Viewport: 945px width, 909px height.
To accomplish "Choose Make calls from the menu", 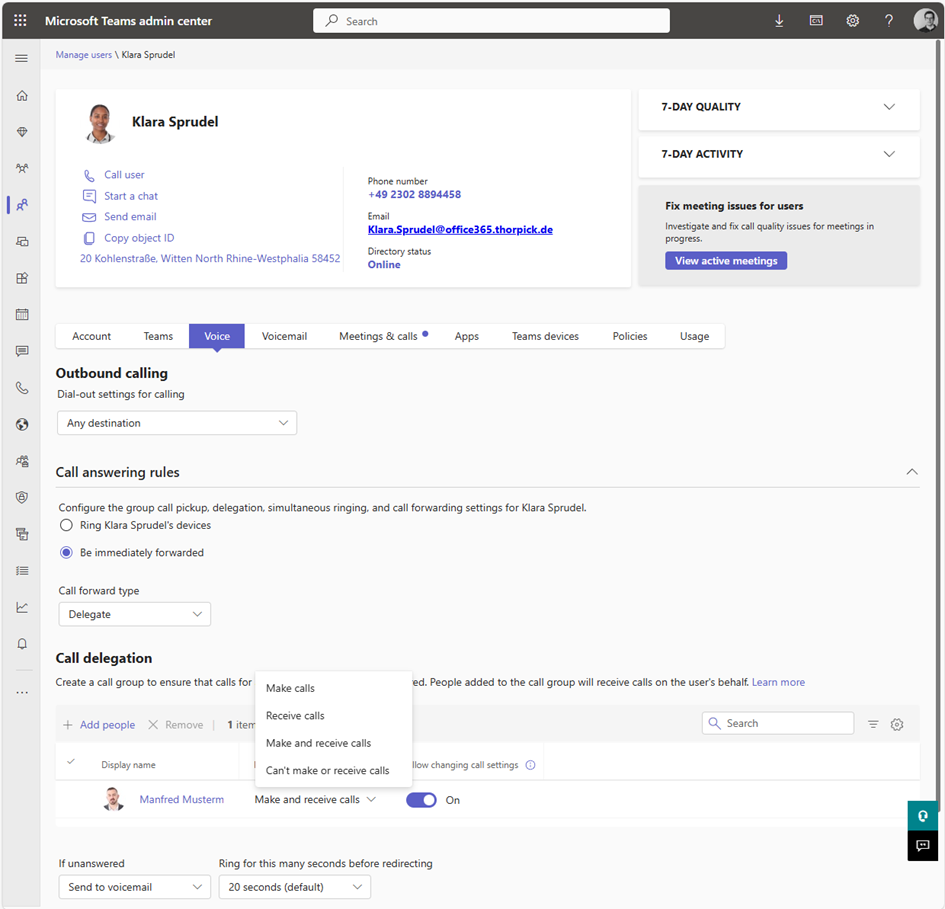I will click(x=334, y=688).
